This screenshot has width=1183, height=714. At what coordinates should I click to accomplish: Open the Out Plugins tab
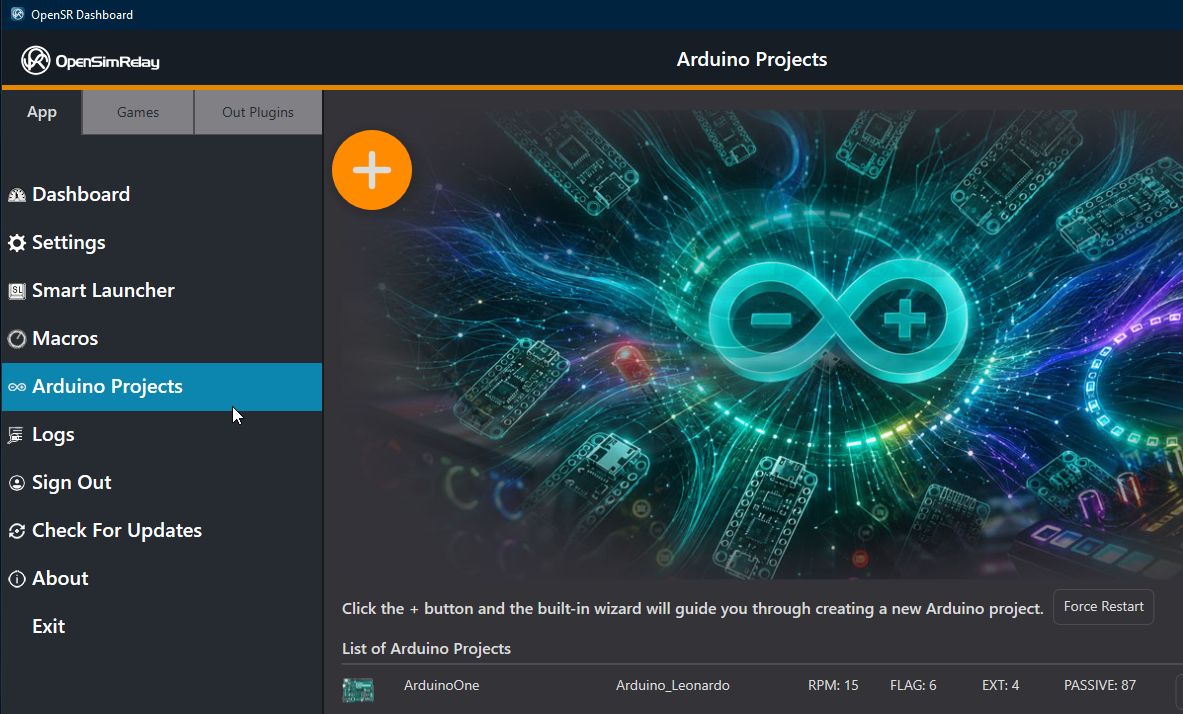coord(258,112)
